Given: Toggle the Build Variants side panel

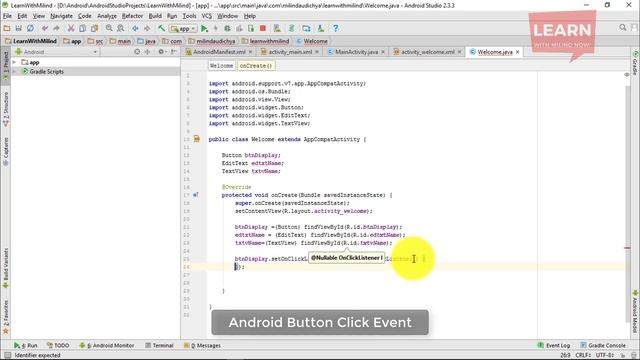Looking at the screenshot, I should click(x=6, y=268).
